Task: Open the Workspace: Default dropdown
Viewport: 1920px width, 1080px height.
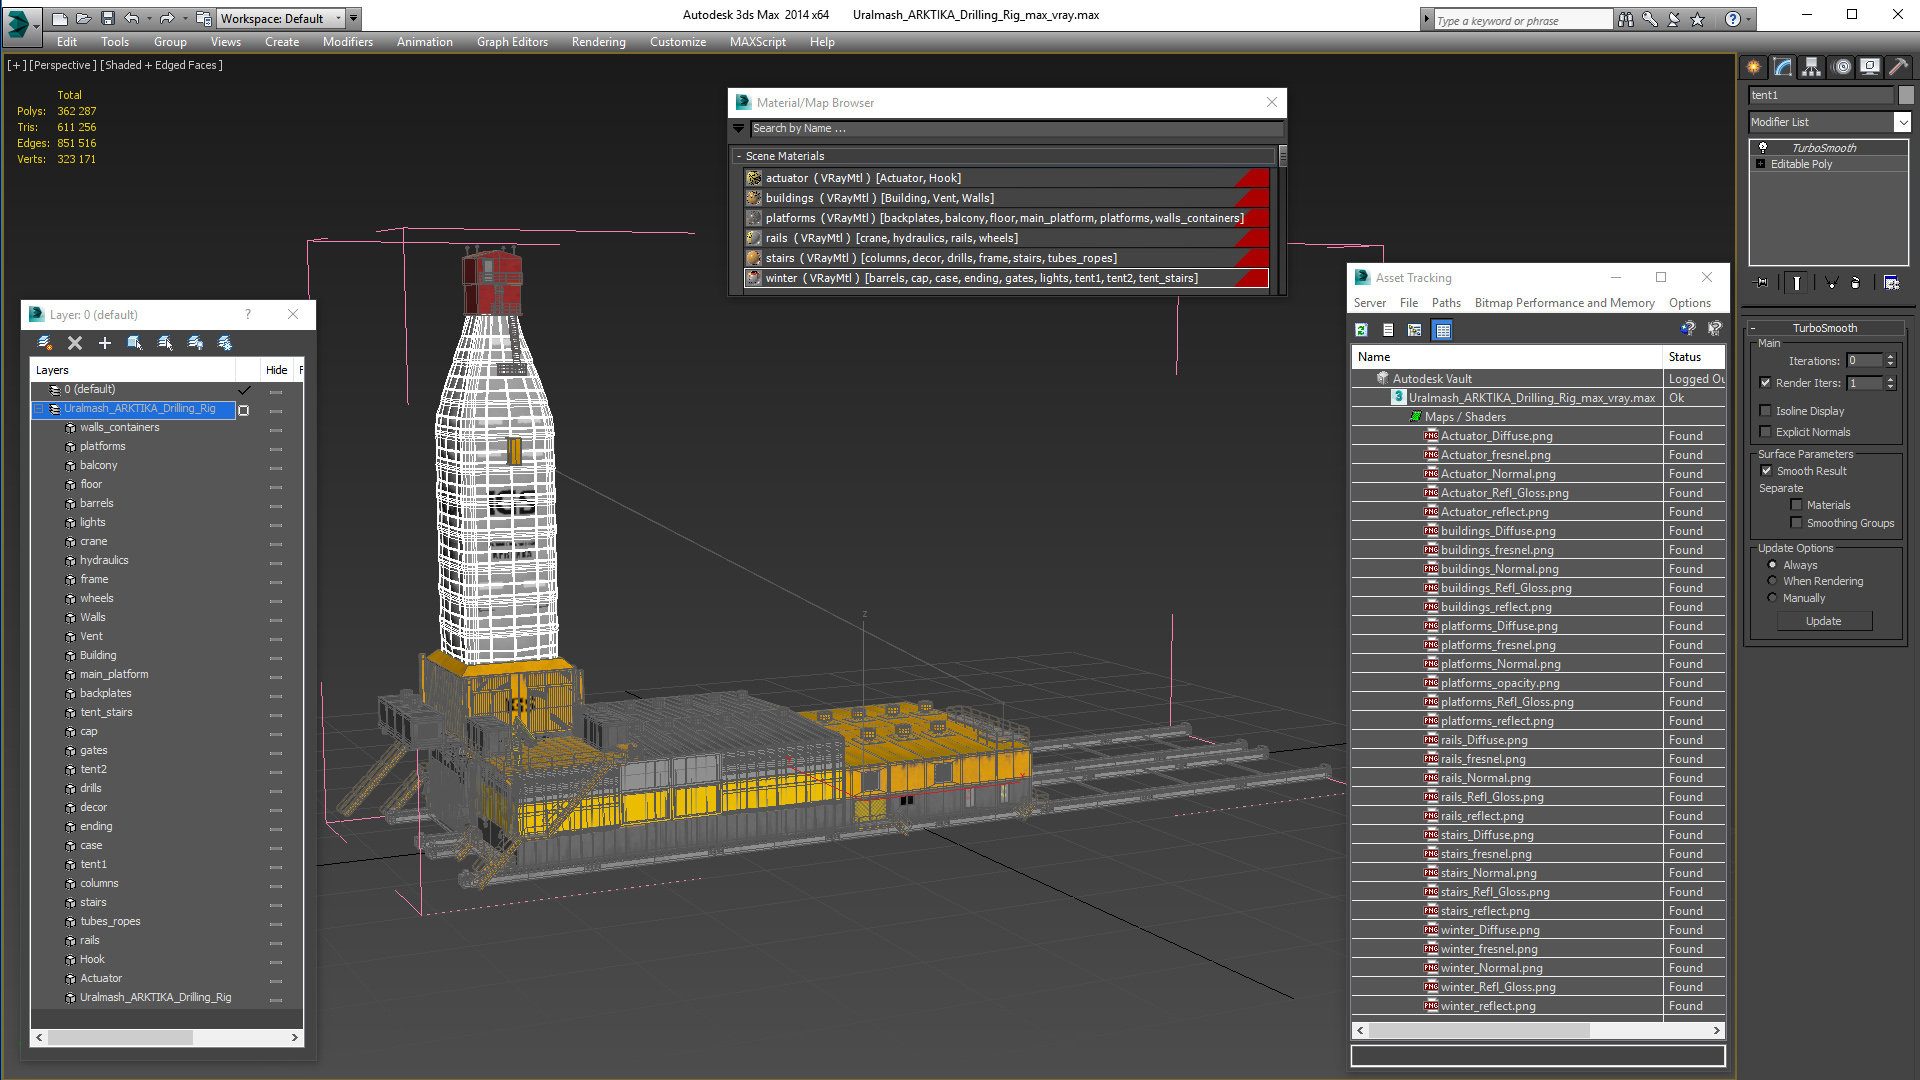Action: tap(281, 19)
